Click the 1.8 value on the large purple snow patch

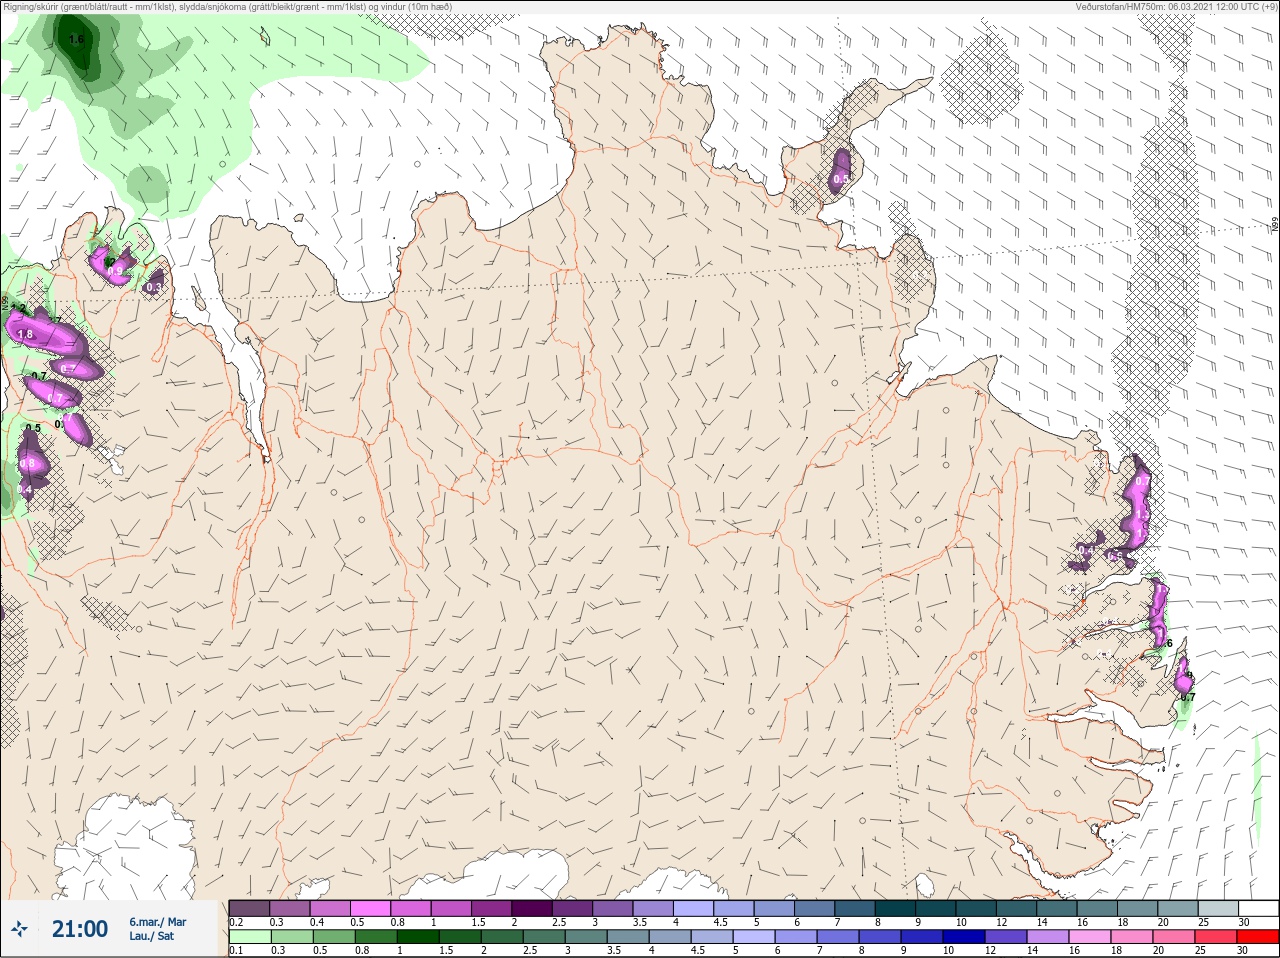[25, 334]
